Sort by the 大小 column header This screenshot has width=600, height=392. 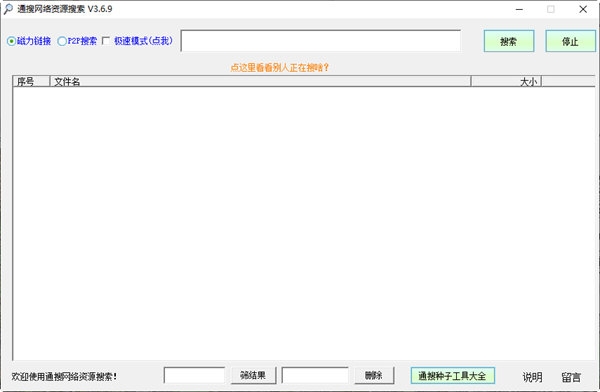[506, 81]
